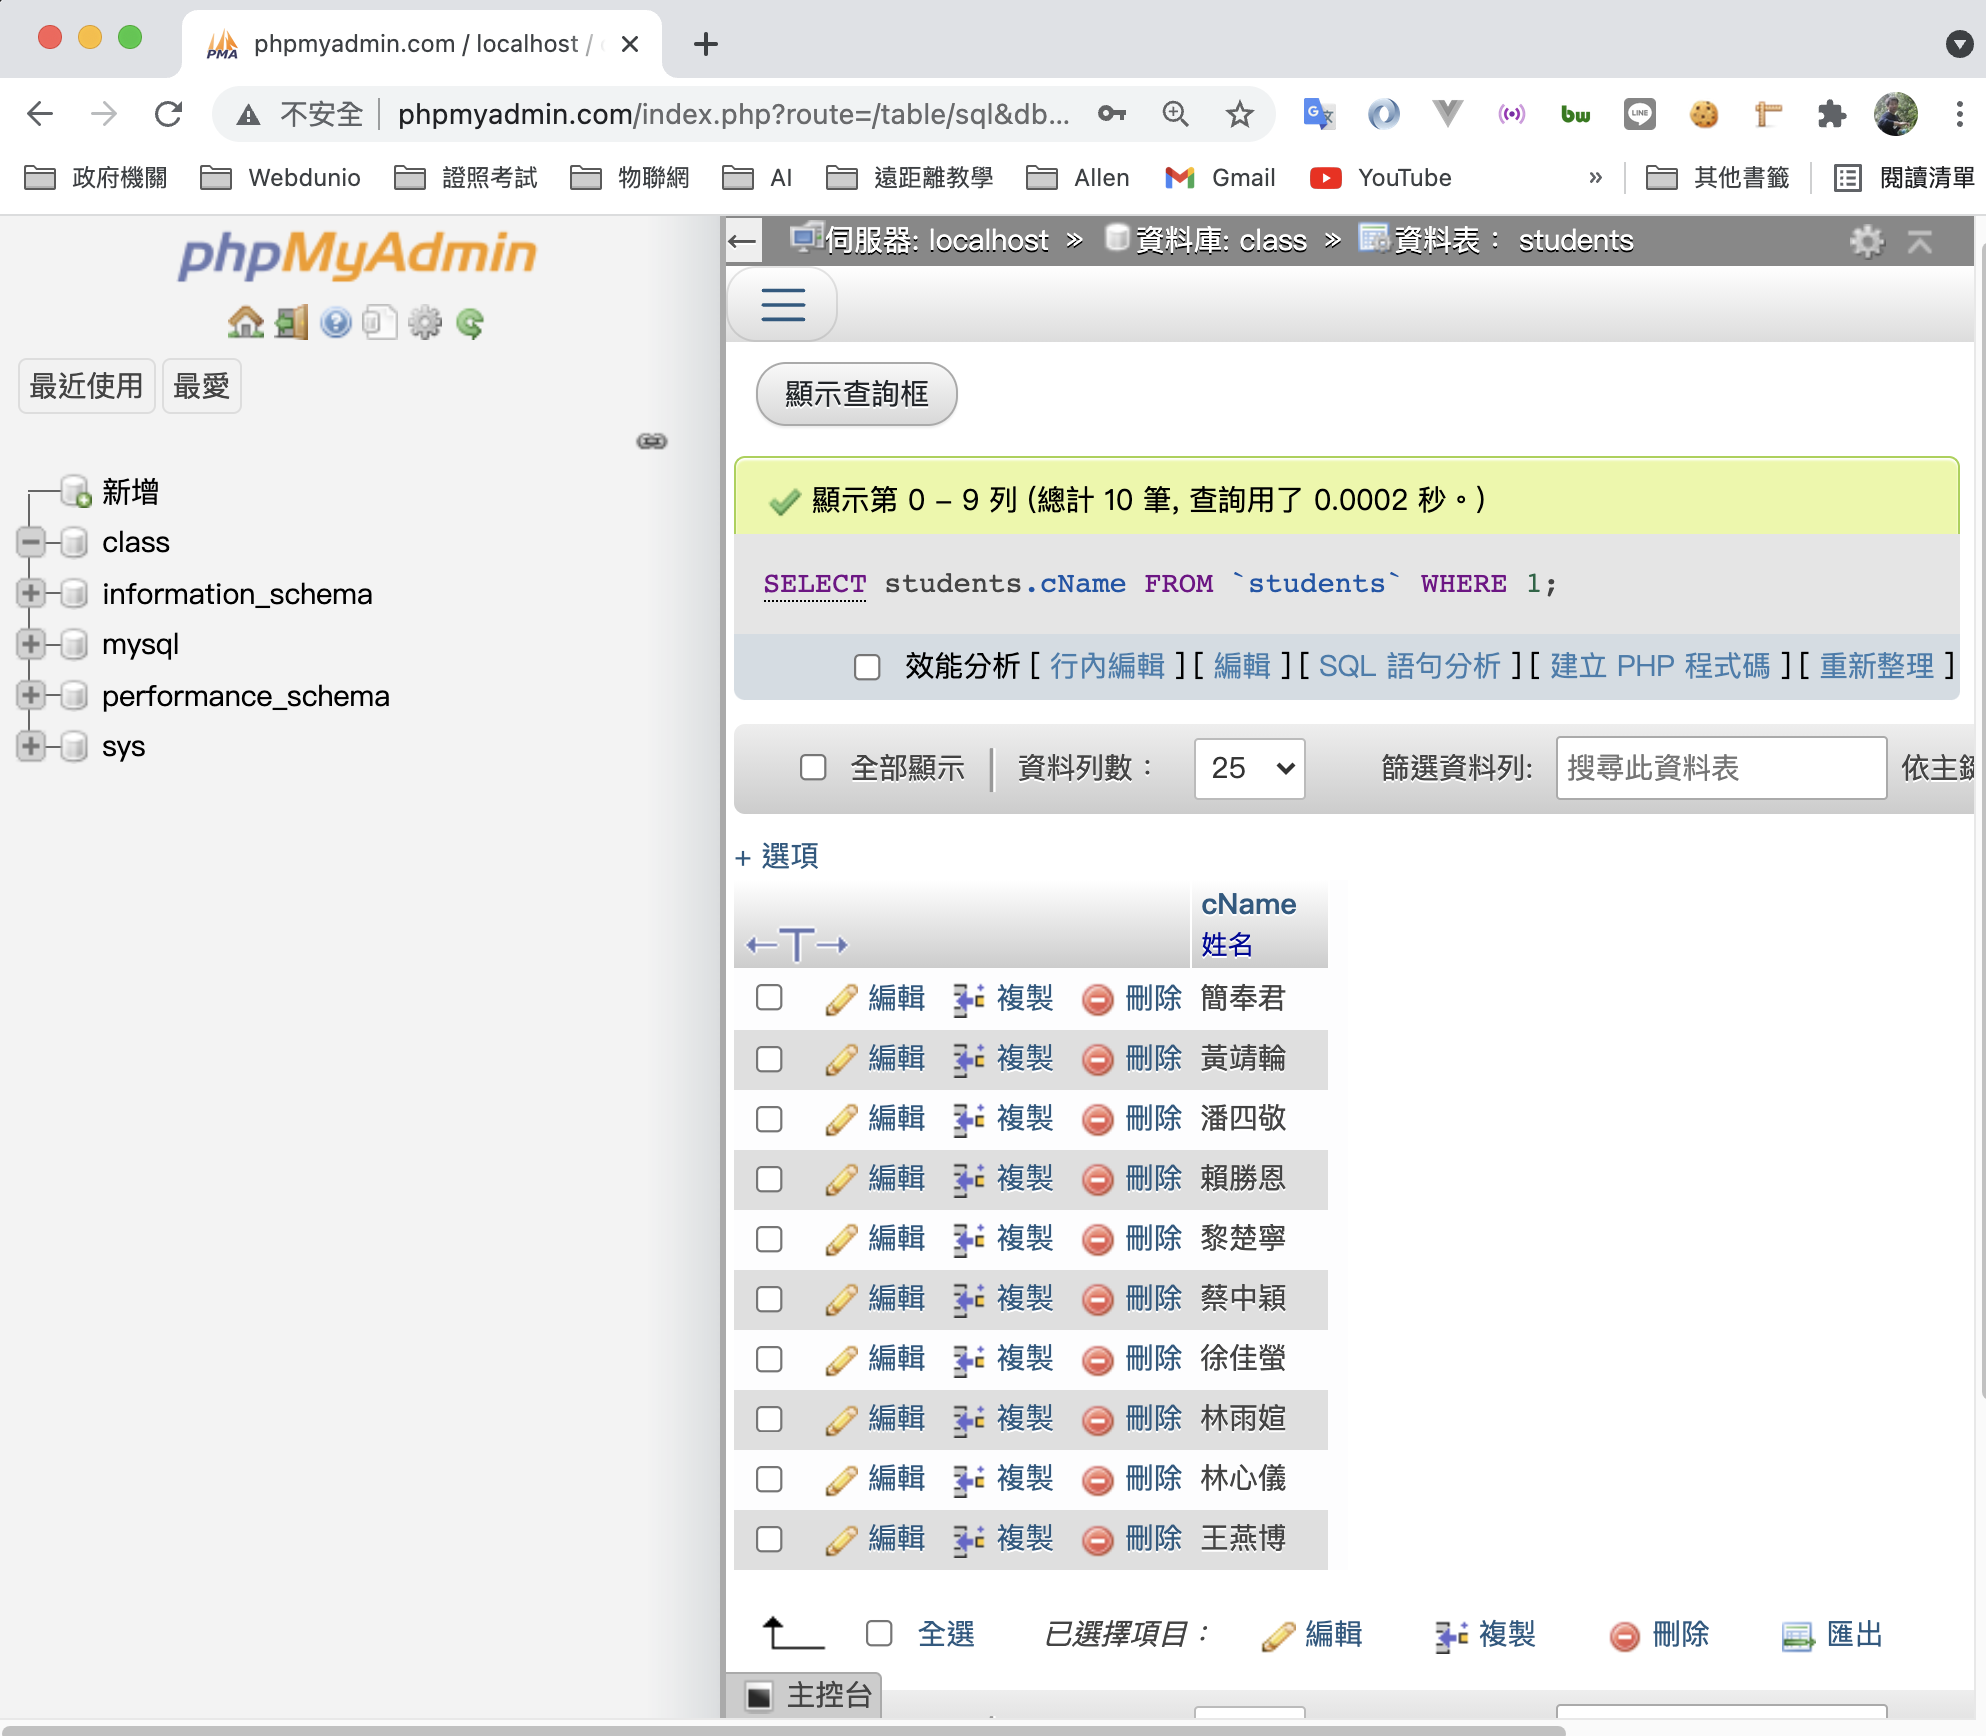Toggle the 全部顯示 checkbox
This screenshot has height=1736, width=1986.
[813, 767]
